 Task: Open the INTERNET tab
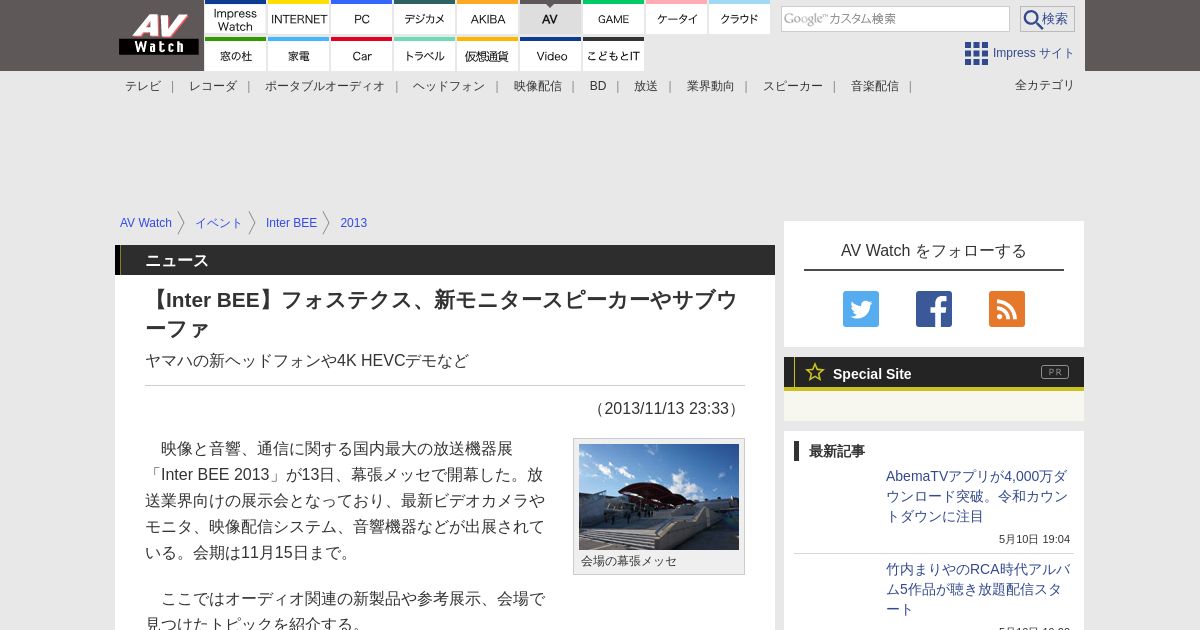click(x=299, y=18)
